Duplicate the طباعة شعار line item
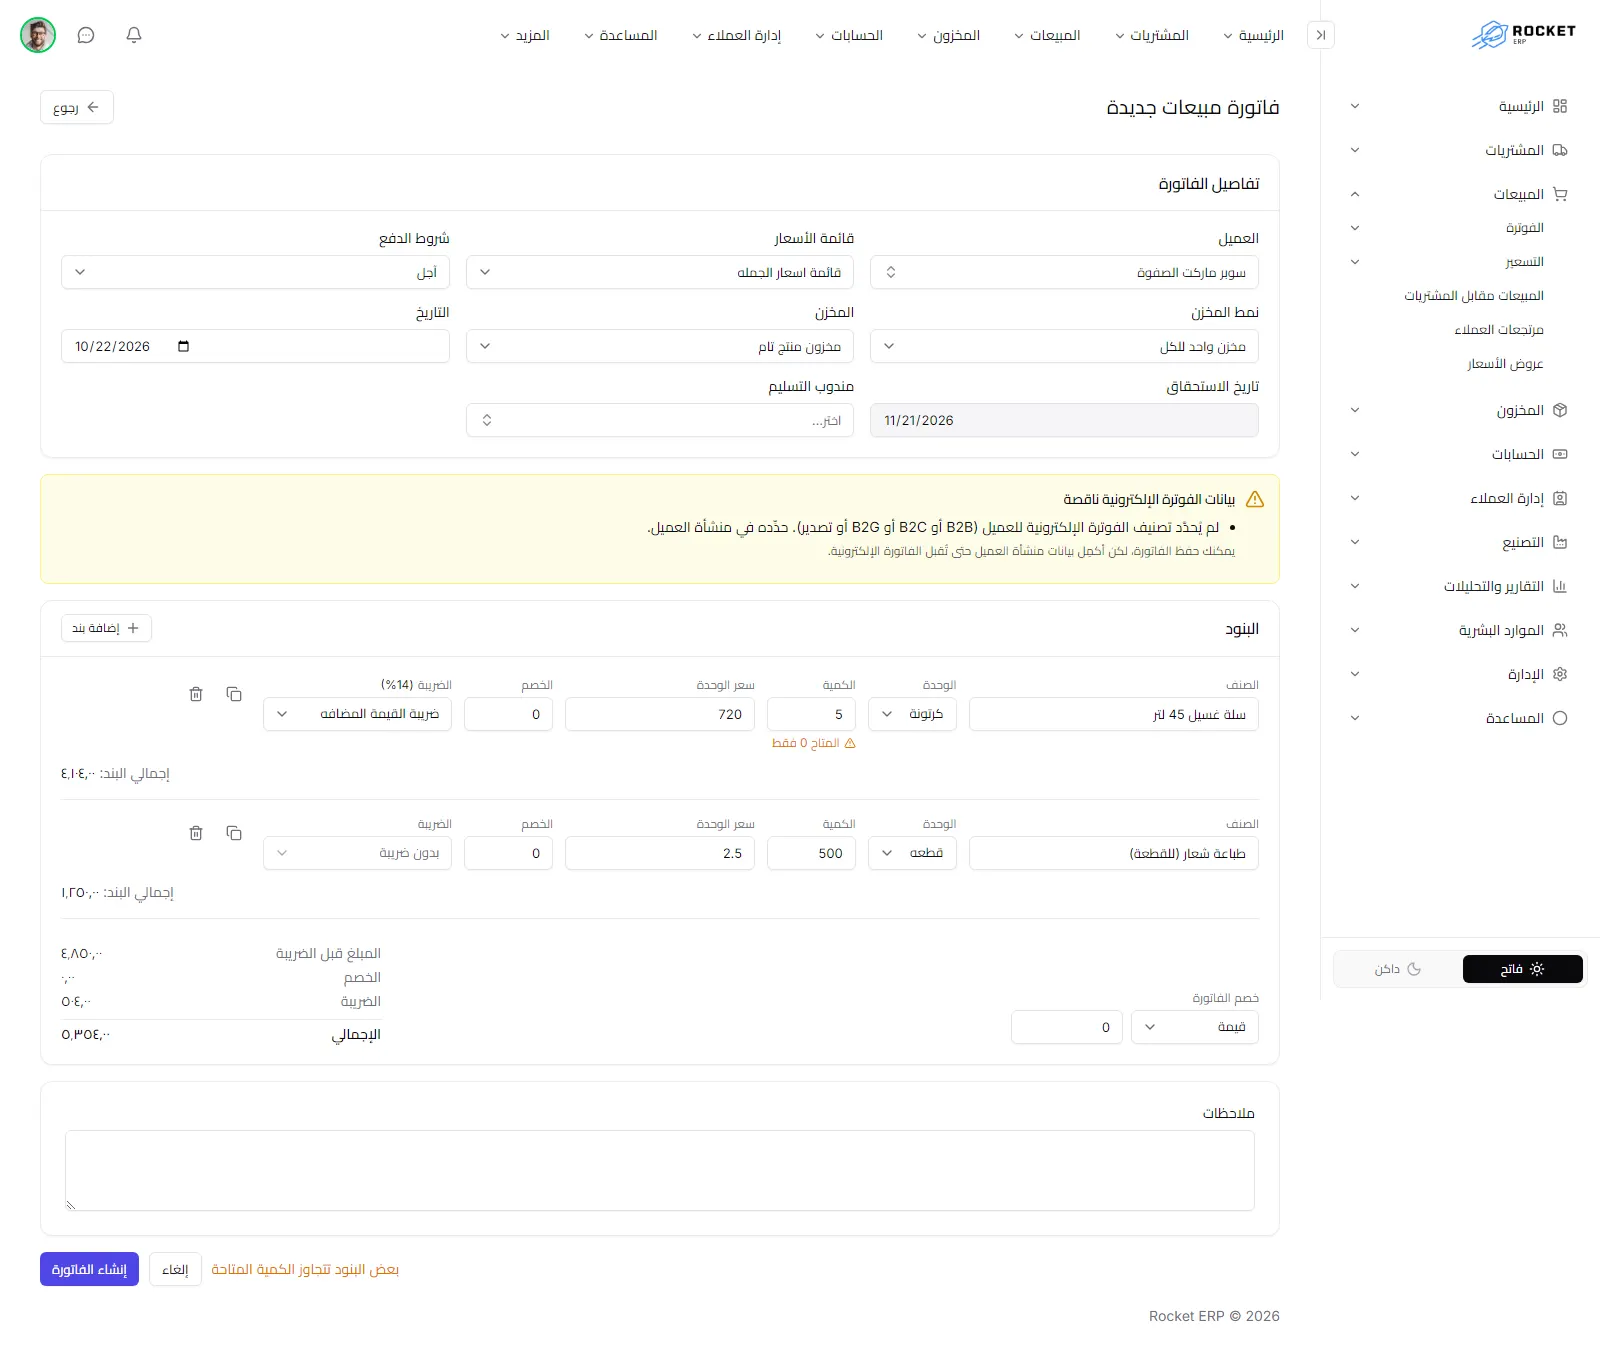This screenshot has height=1346, width=1600. click(234, 833)
